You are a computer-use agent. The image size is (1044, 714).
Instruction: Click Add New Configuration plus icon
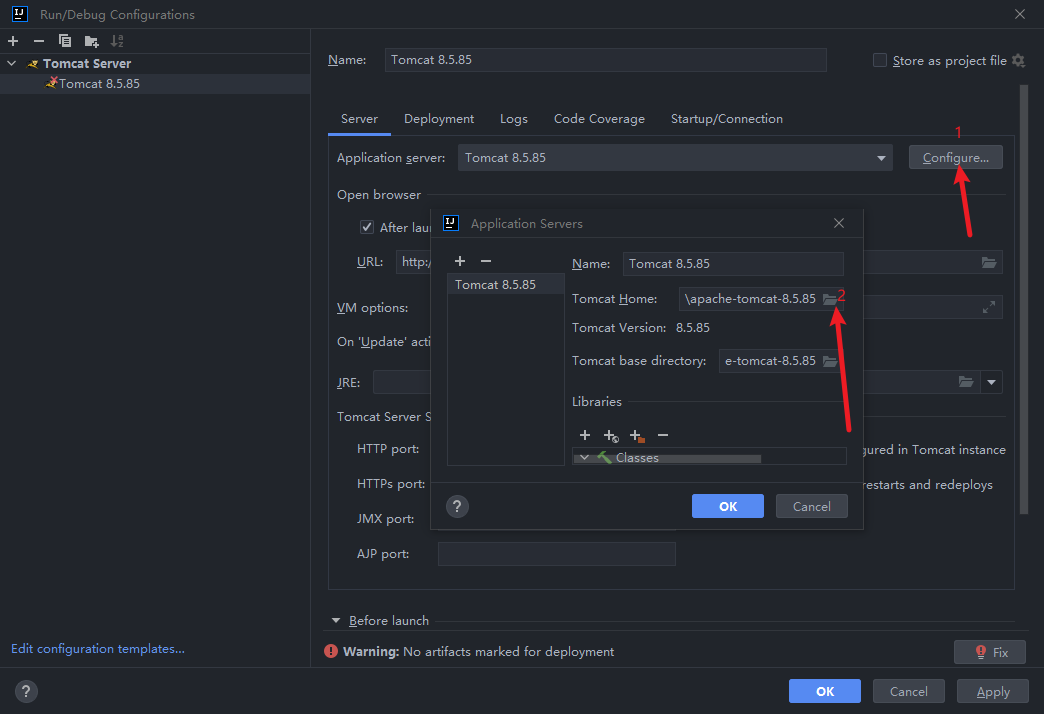13,41
